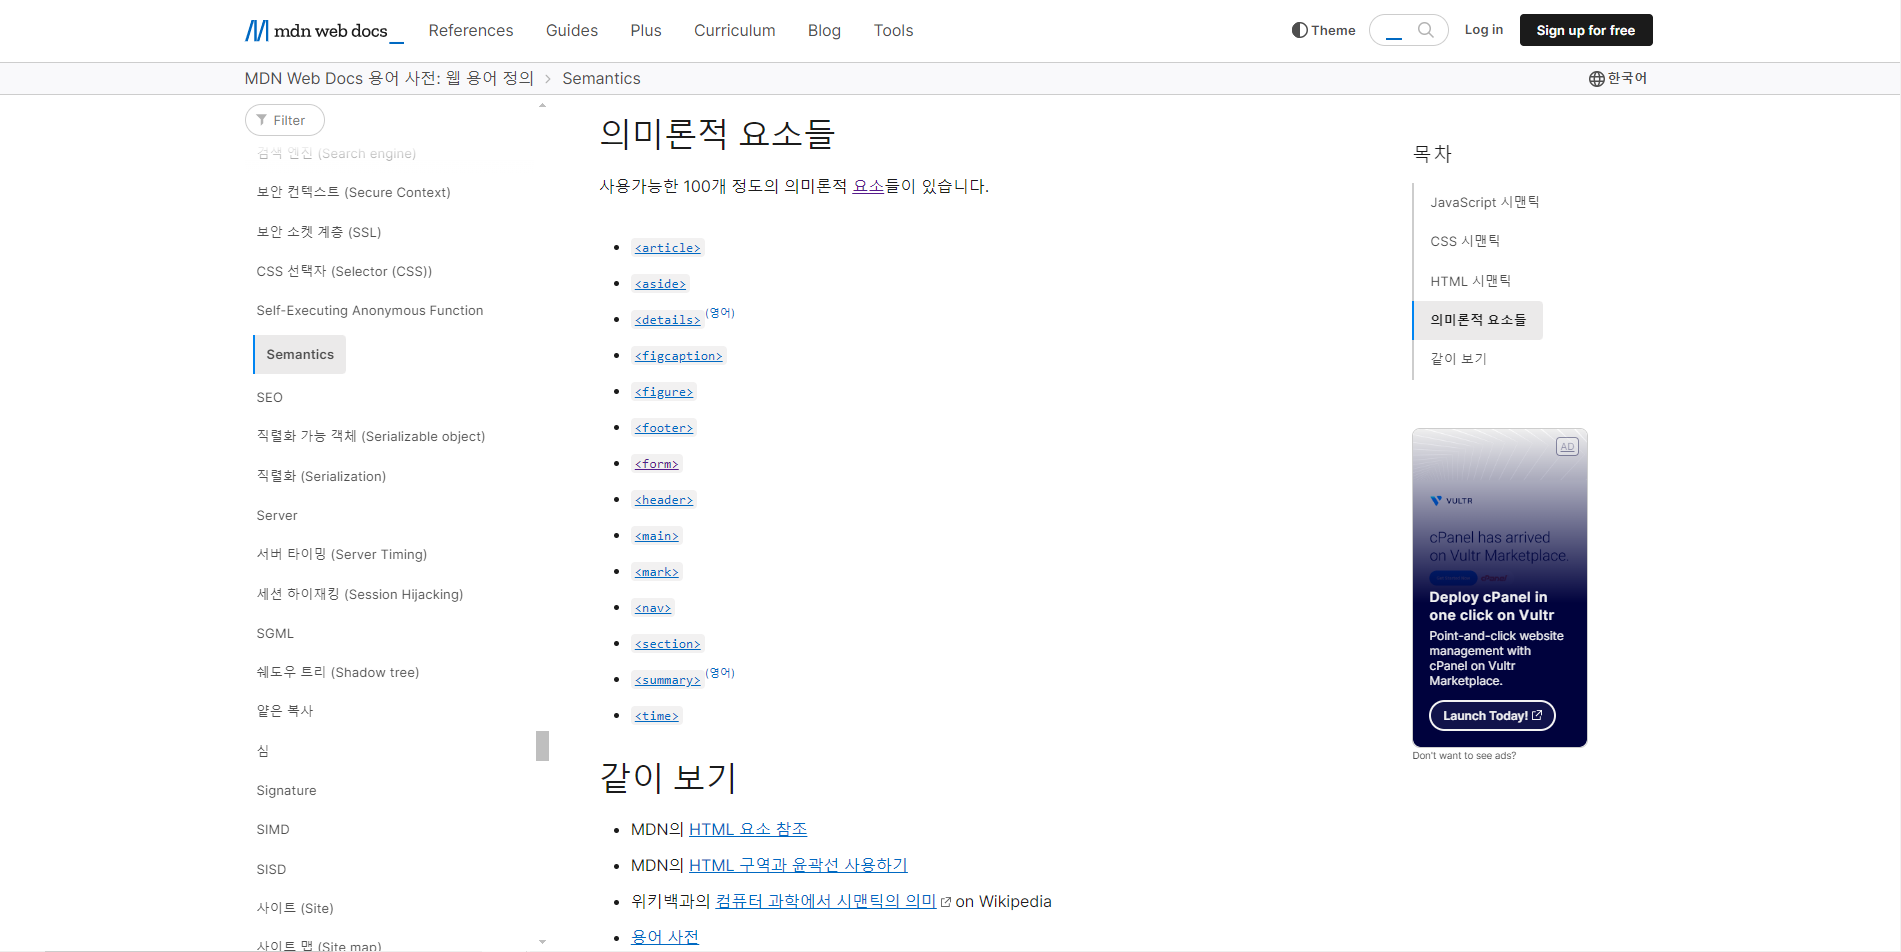Click the globe language icon for 한국어

click(1597, 79)
